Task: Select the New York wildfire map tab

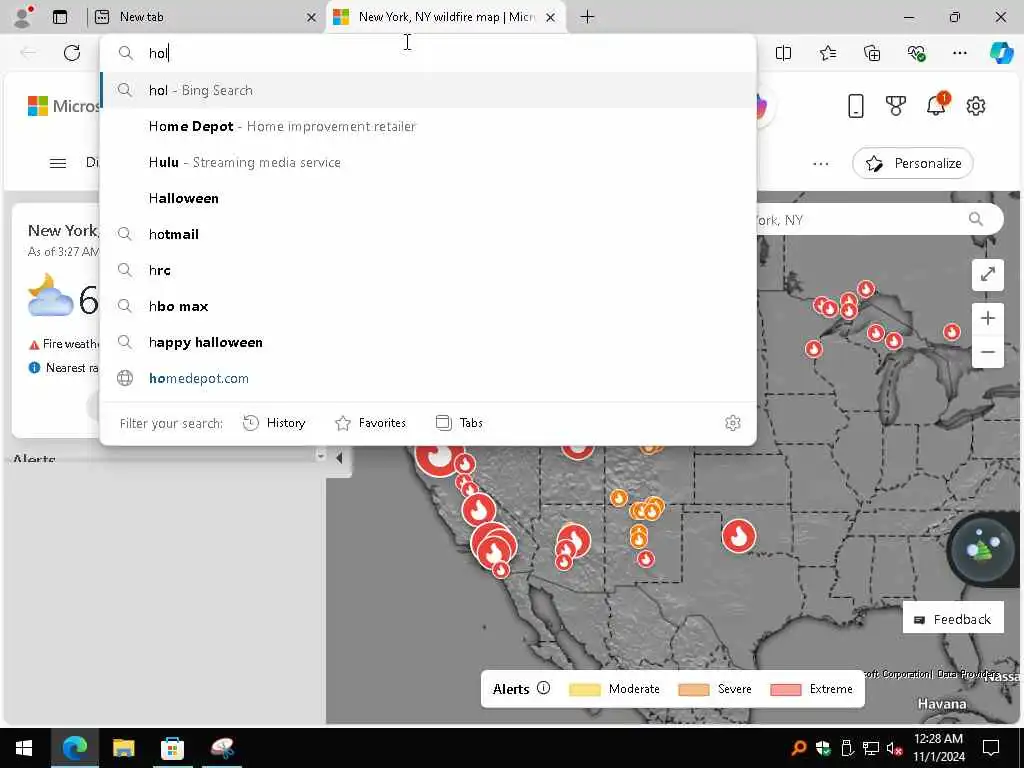Action: click(x=446, y=17)
